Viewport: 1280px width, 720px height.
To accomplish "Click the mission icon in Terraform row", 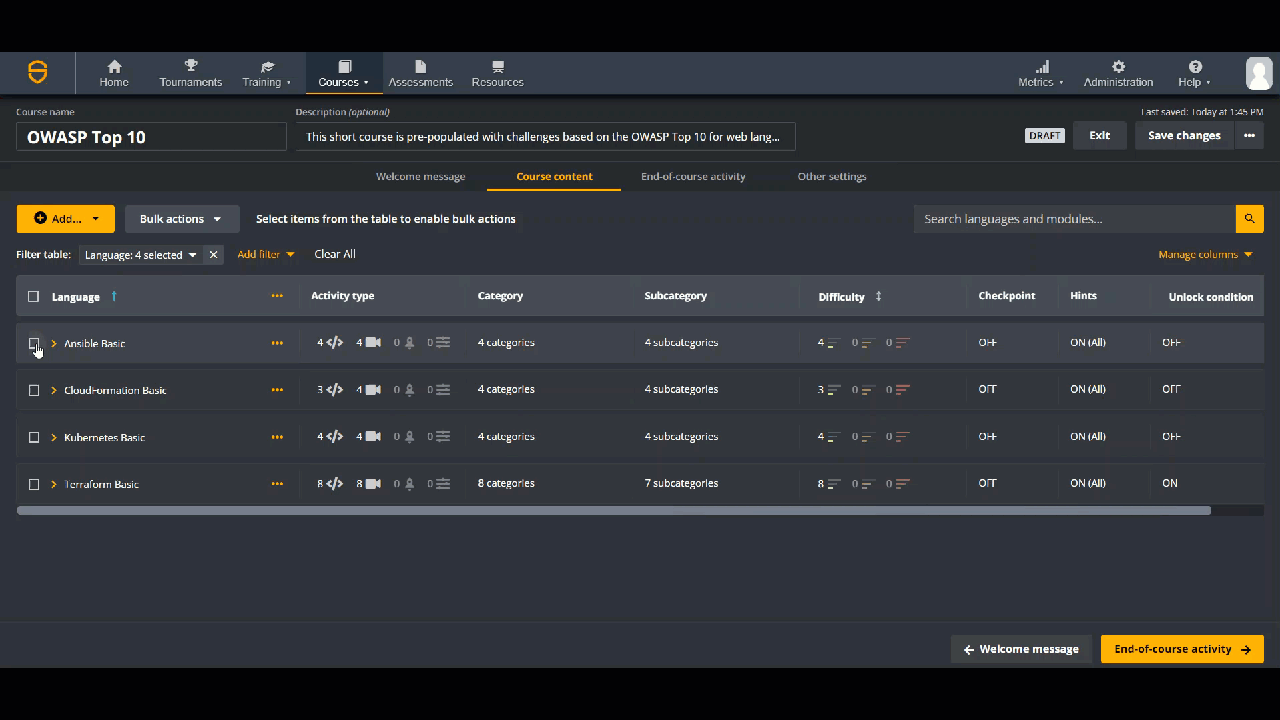I will pos(409,483).
